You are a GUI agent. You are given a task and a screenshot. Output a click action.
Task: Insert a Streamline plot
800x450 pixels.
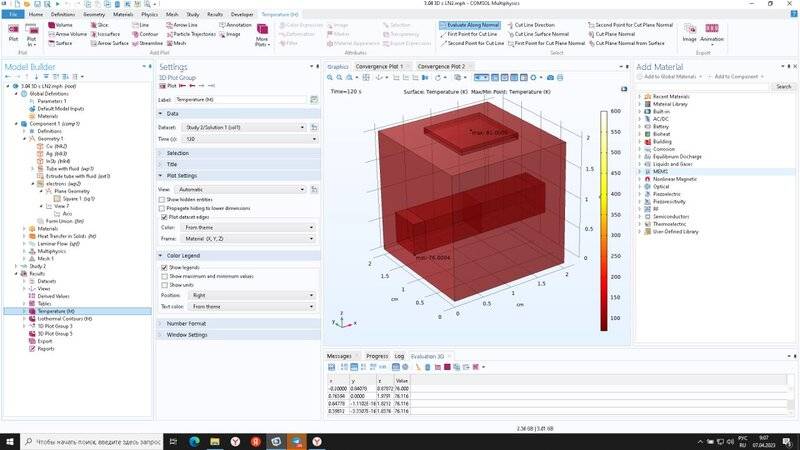[146, 44]
